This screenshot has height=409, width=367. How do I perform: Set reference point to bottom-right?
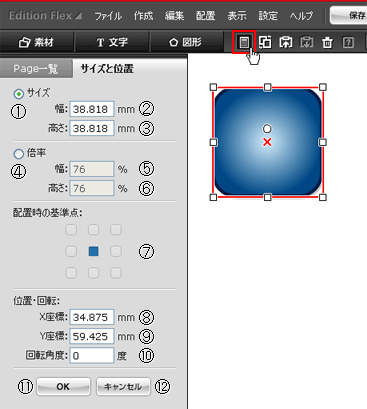point(116,273)
